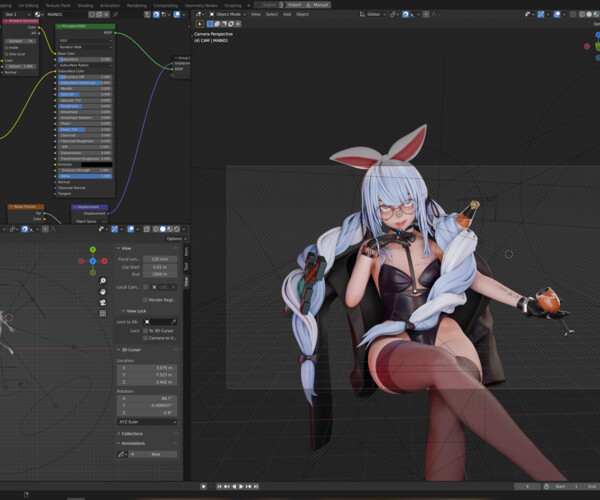Image resolution: width=600 pixels, height=500 pixels.
Task: Switch to the Geometry Nodes workspace tab
Action: pyautogui.click(x=201, y=5)
